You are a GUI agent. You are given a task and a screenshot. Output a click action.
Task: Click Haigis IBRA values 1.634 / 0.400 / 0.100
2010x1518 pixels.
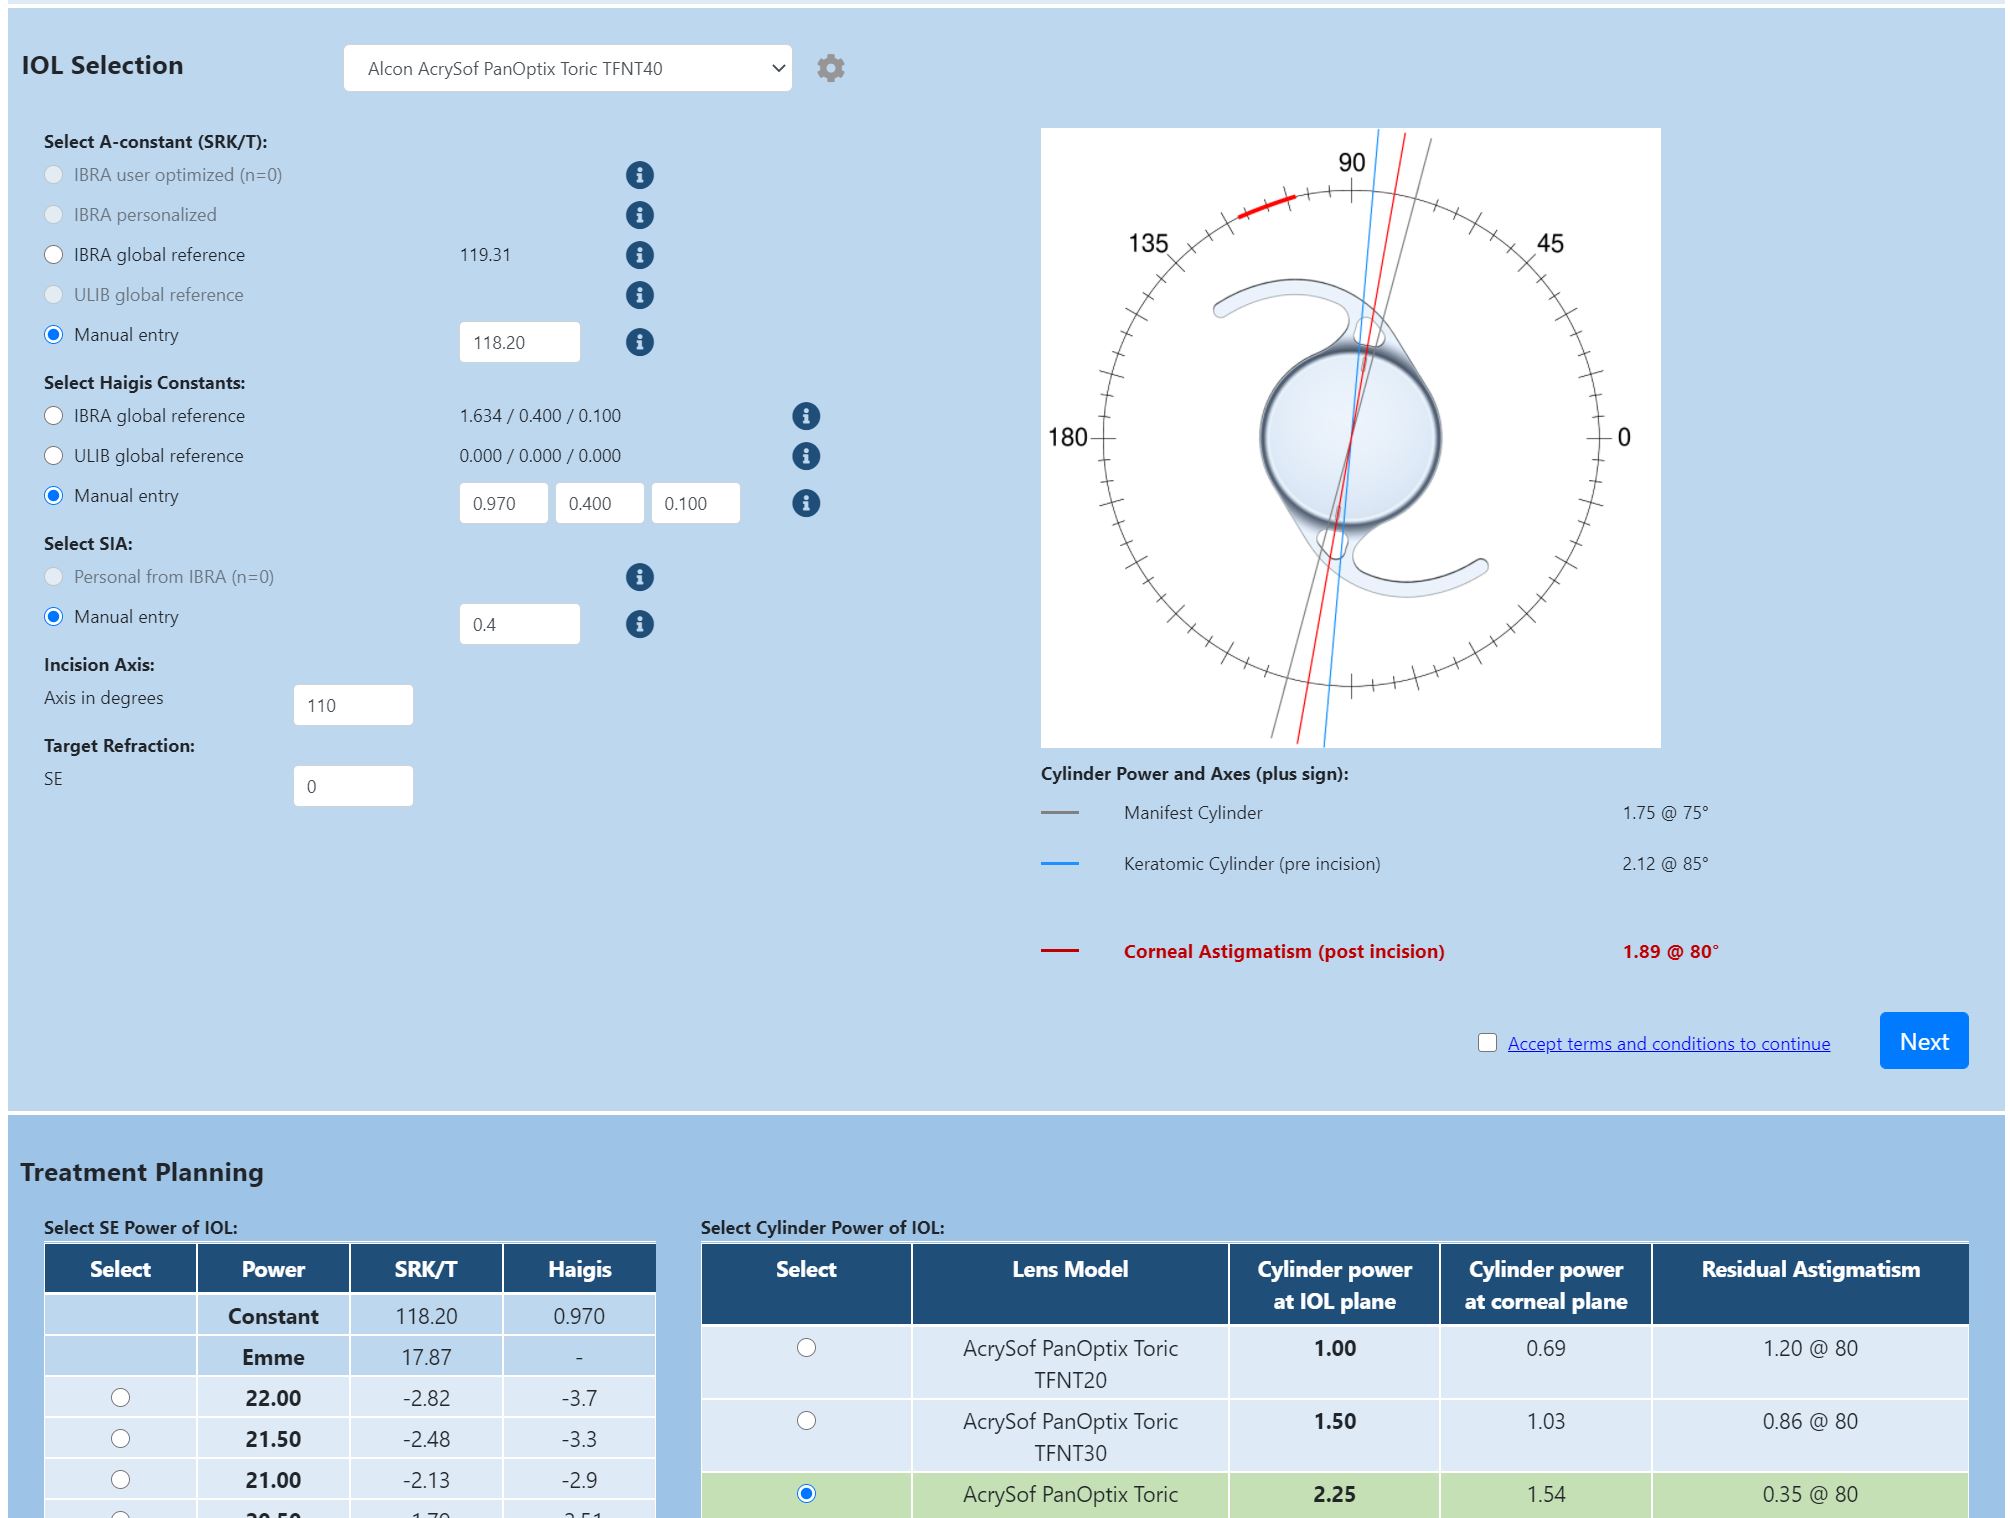coord(540,416)
